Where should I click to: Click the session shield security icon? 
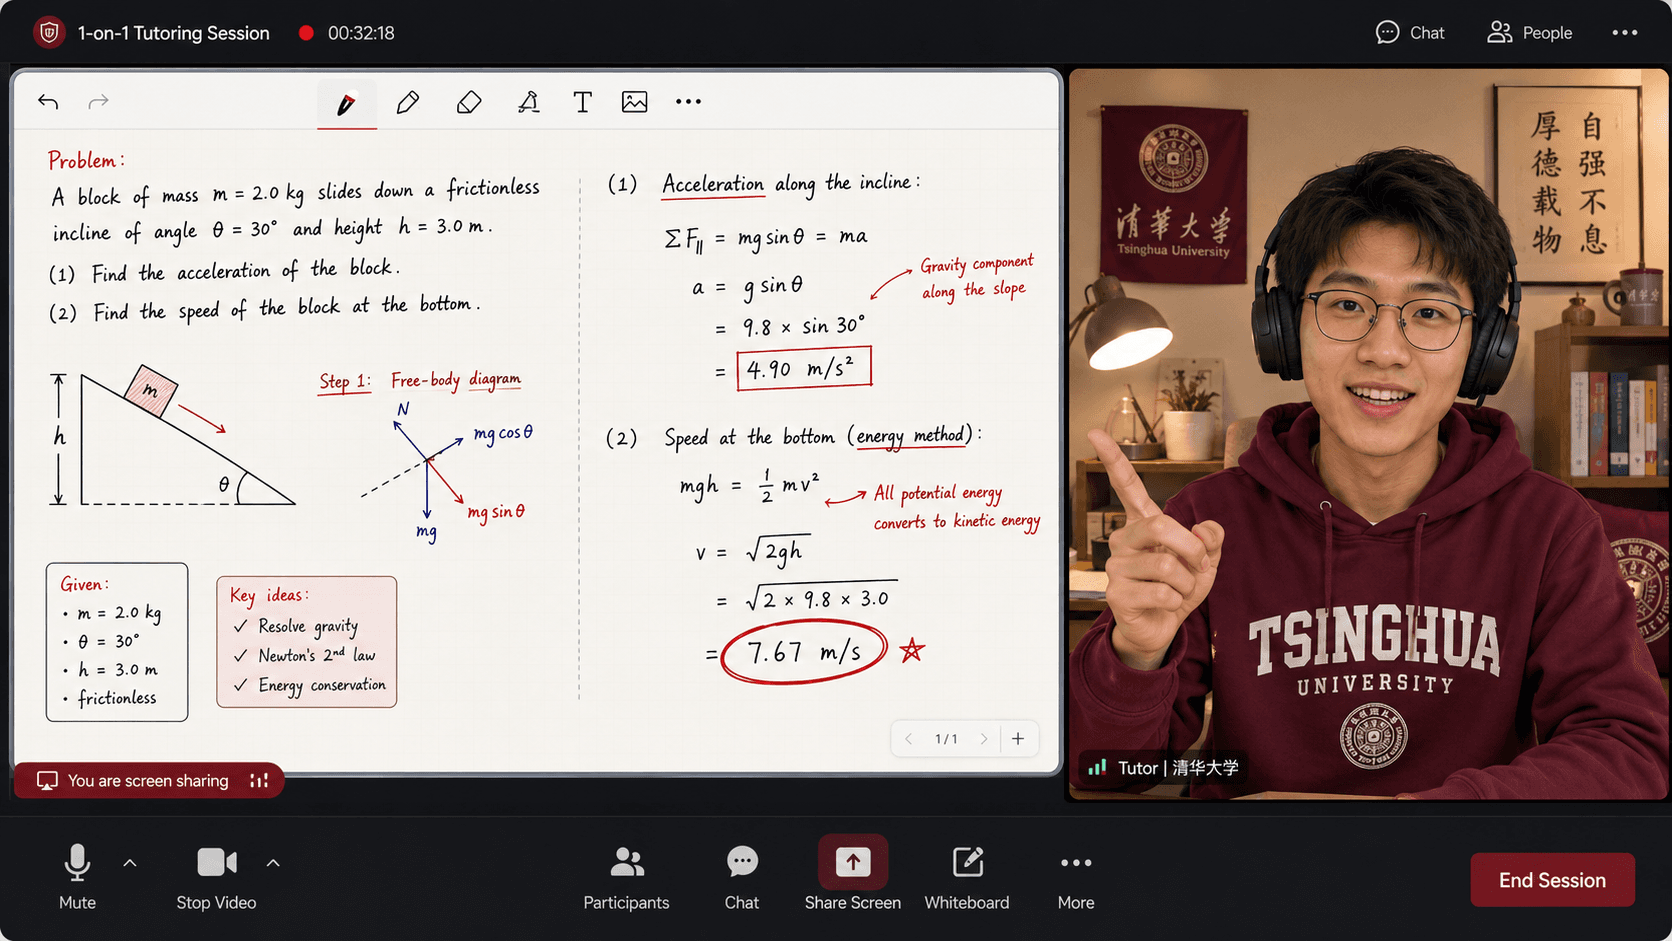pyautogui.click(x=48, y=33)
